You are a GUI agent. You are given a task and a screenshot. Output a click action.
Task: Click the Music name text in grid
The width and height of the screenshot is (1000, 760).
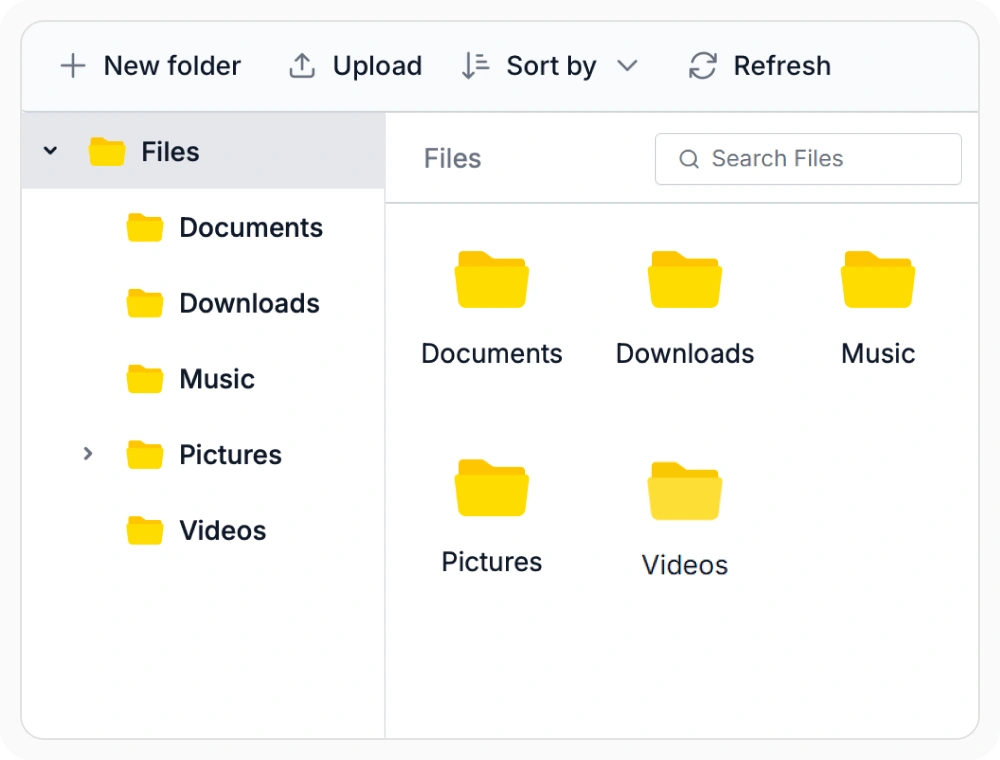coord(878,353)
